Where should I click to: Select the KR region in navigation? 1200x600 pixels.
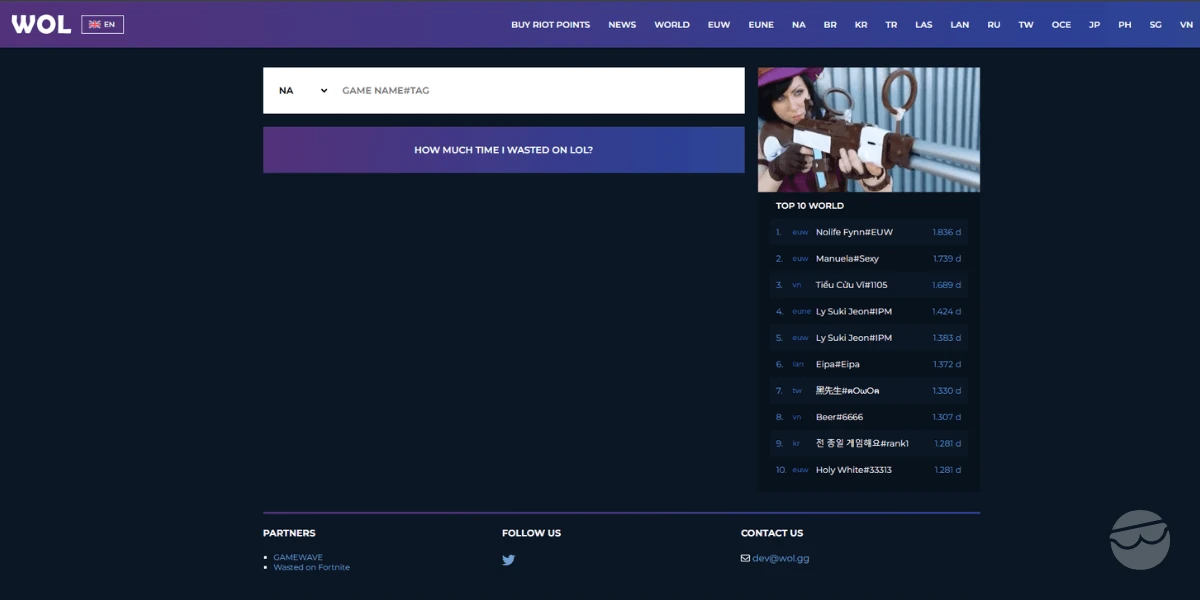tap(861, 25)
